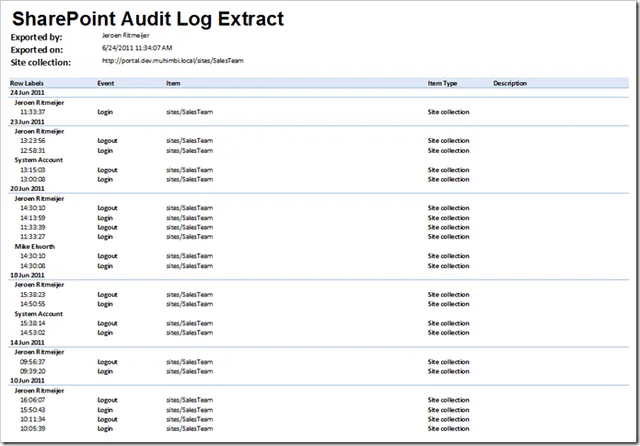Viewport: 640px width, 446px height.
Task: Select the 11:33:37 time entry
Action: [33, 112]
